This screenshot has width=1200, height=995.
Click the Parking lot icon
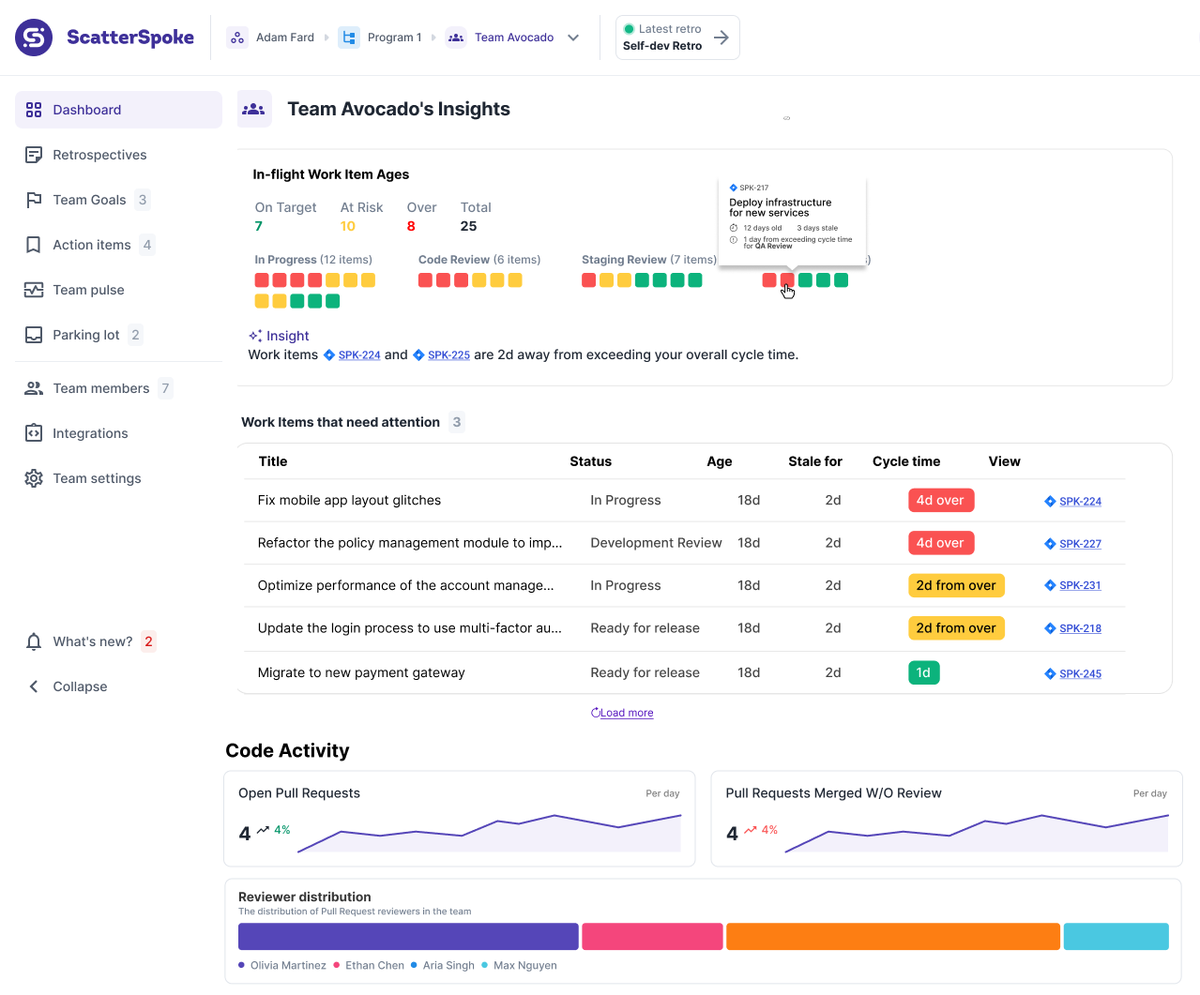[33, 334]
